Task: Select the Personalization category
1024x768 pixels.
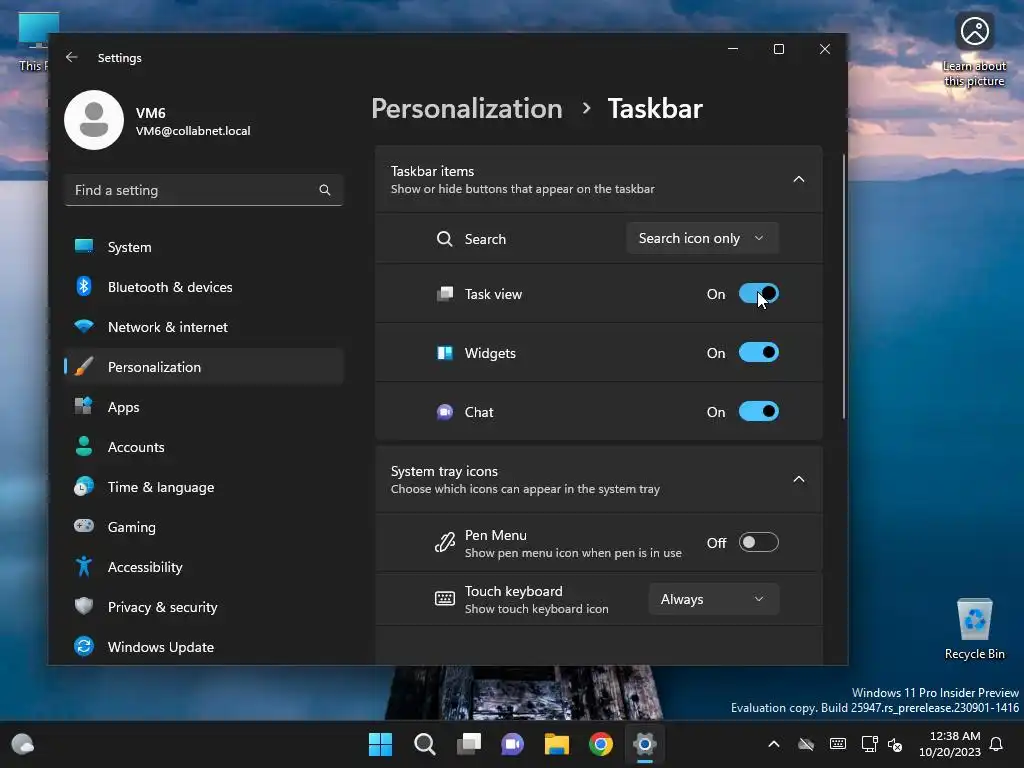Action: point(204,367)
